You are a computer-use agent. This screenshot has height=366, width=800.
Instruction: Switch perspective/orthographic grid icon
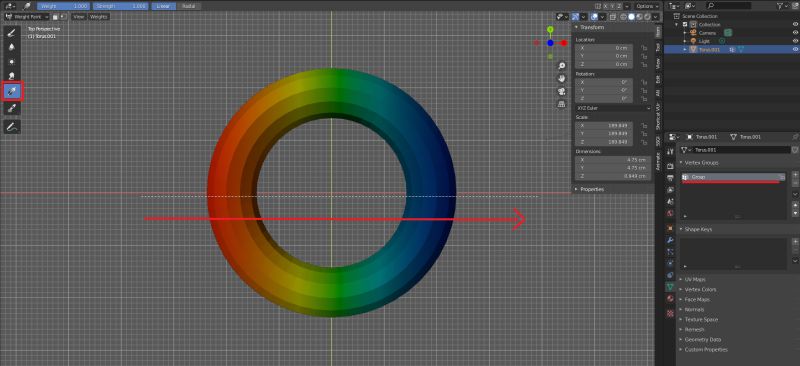point(562,104)
